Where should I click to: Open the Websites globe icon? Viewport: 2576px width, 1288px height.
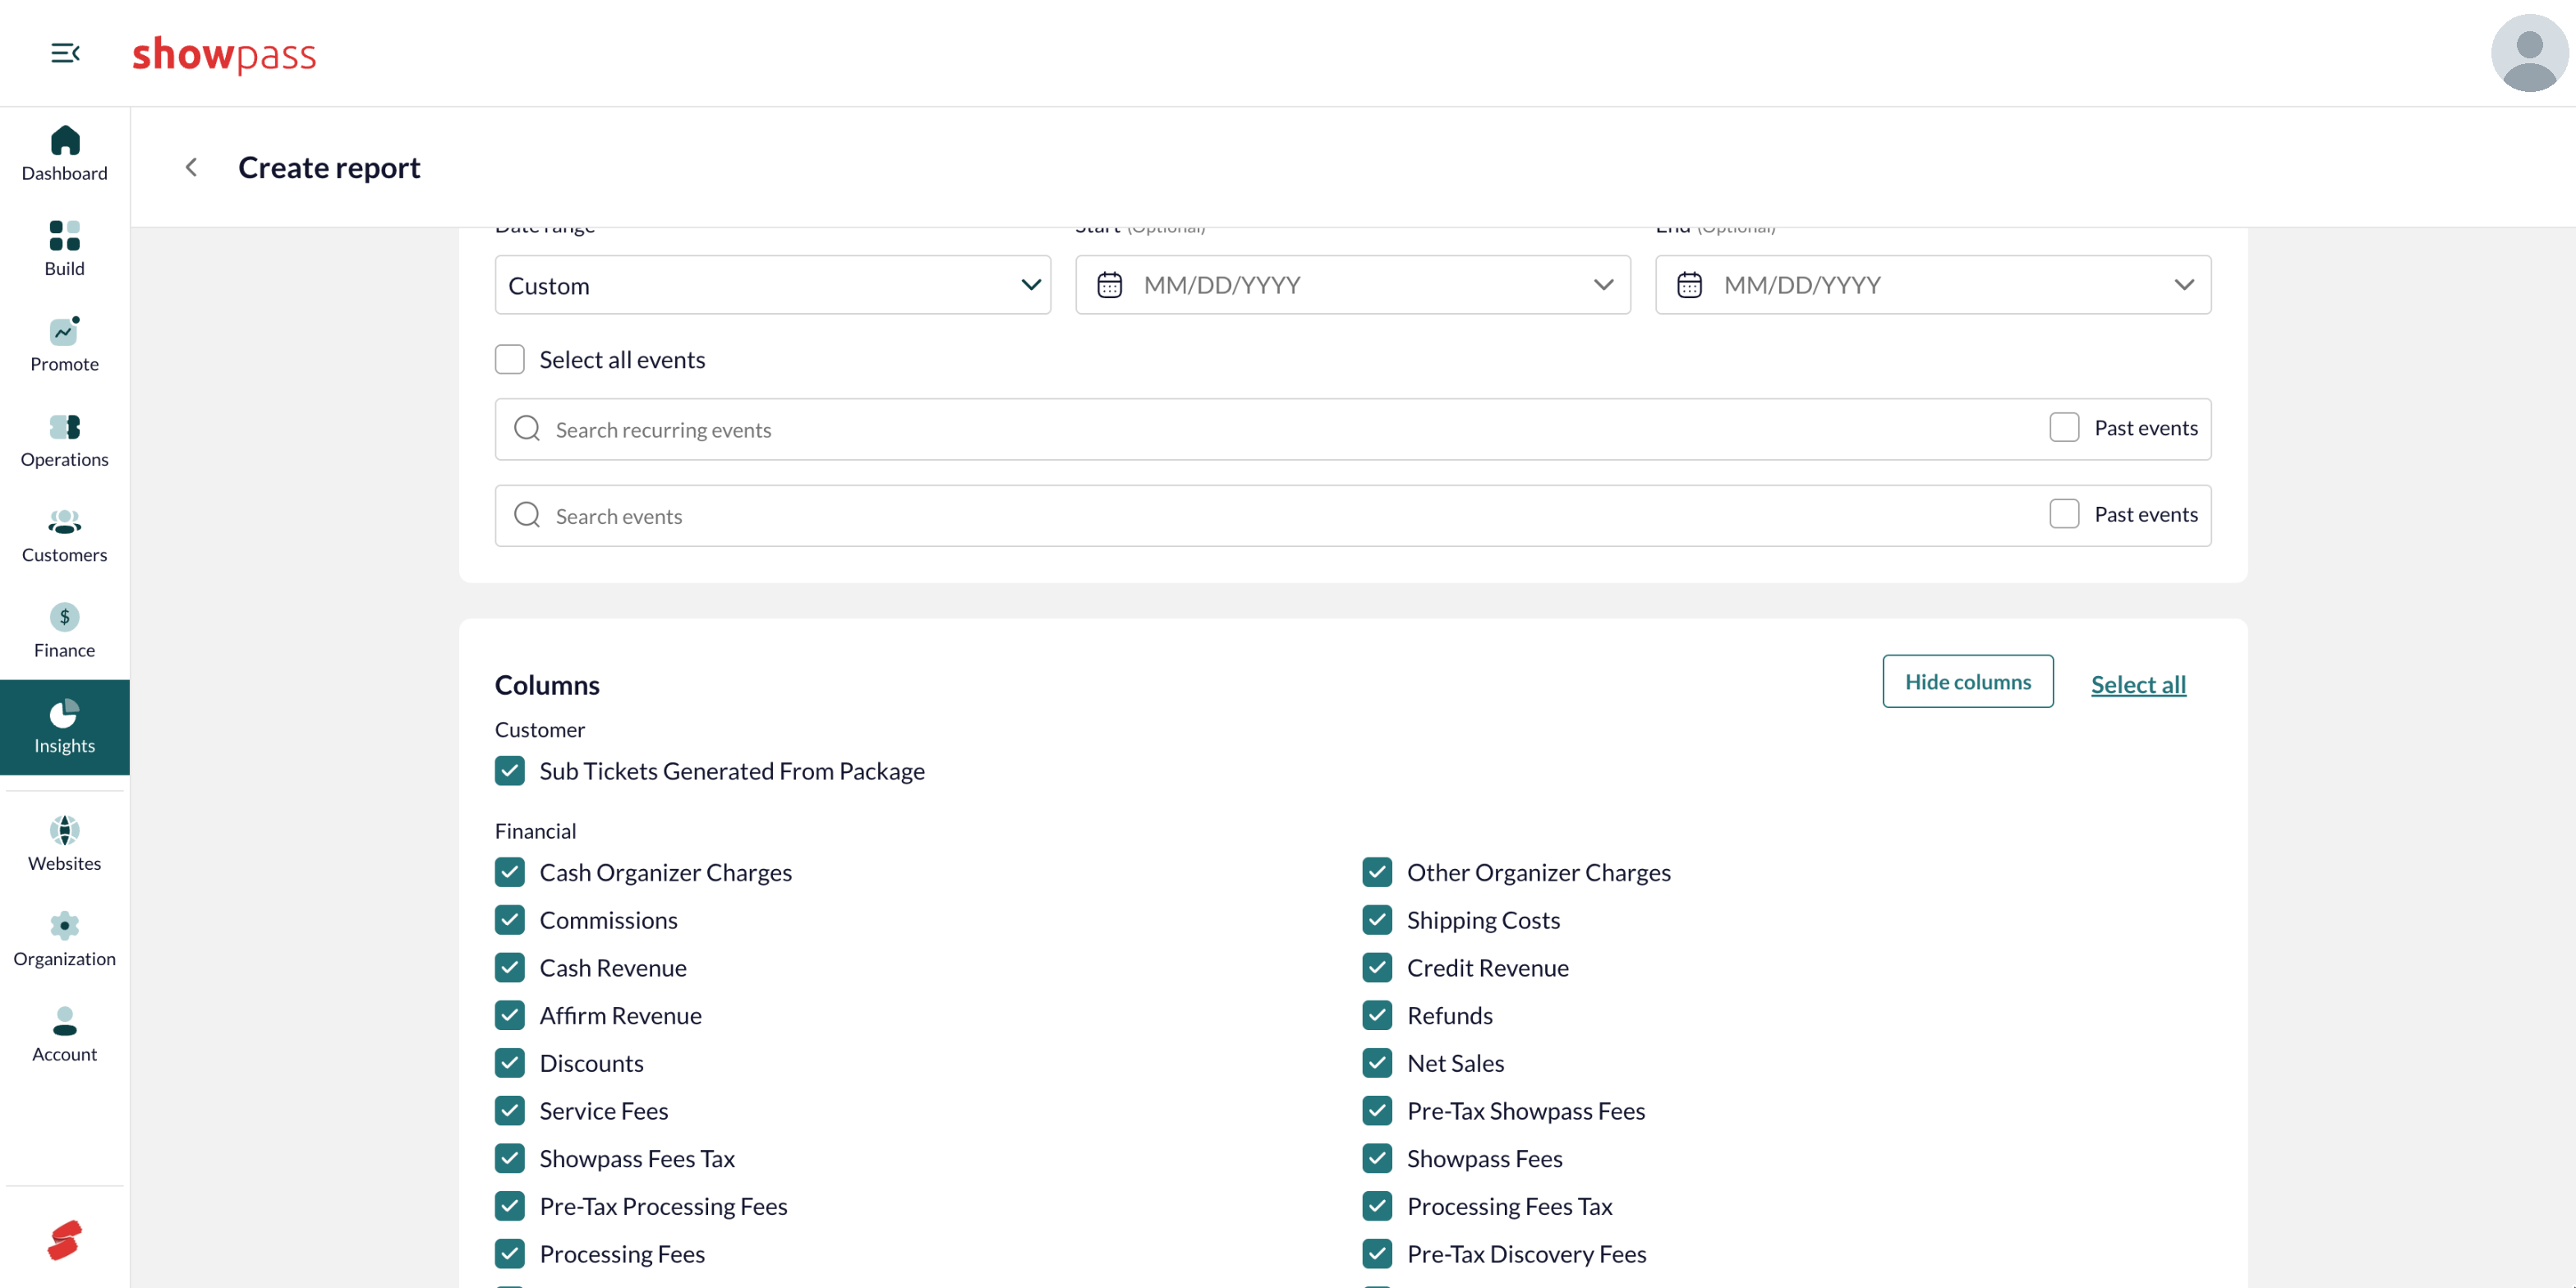click(x=64, y=830)
